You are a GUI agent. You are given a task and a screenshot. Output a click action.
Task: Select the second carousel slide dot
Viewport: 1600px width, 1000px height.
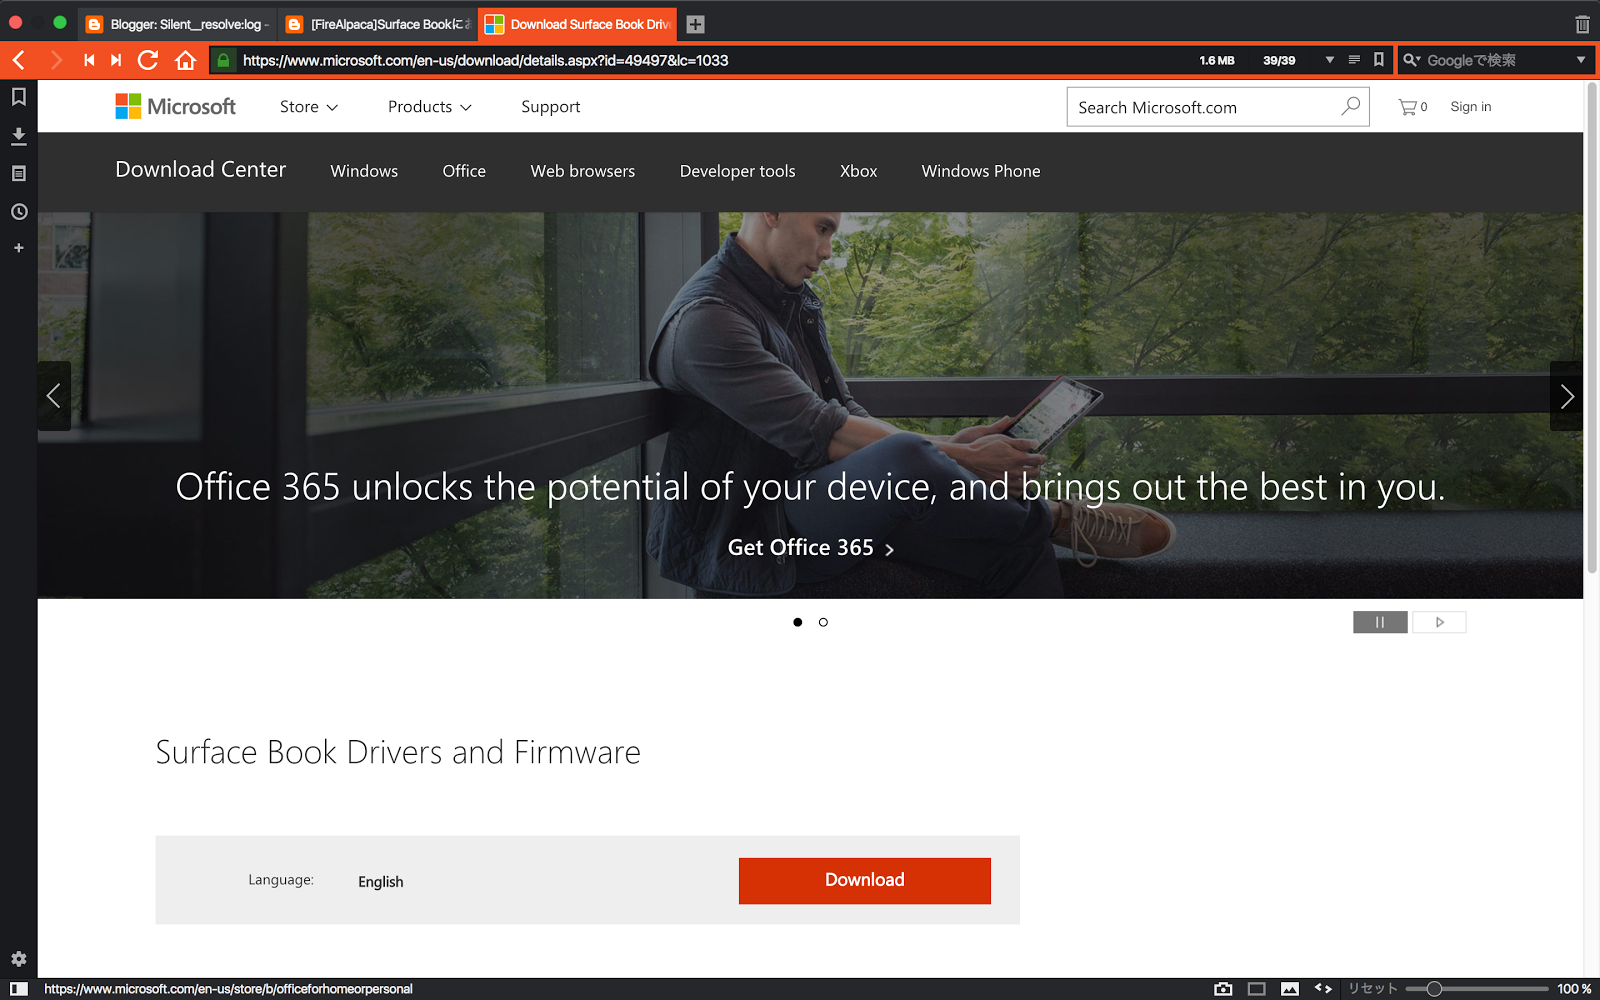pos(823,622)
